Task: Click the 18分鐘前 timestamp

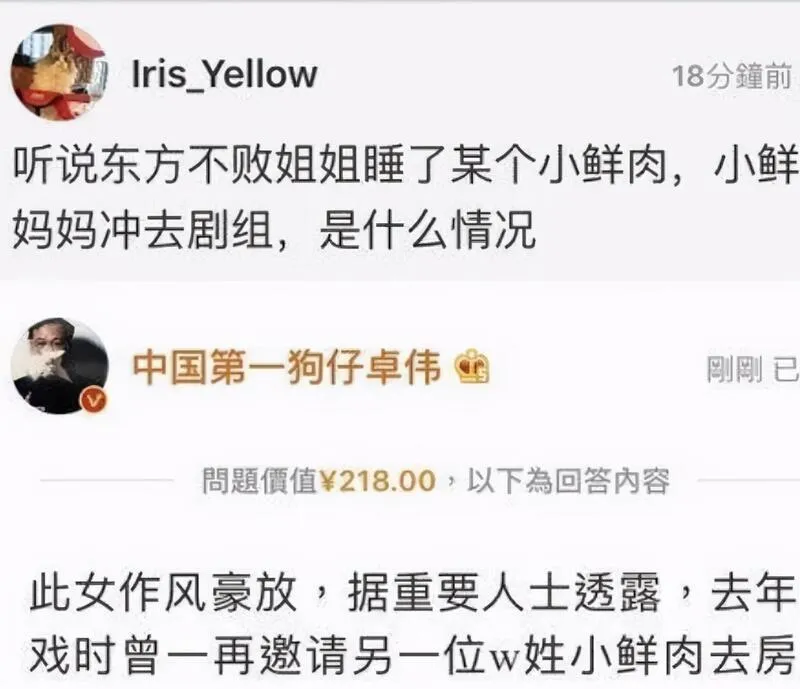Action: point(732,77)
